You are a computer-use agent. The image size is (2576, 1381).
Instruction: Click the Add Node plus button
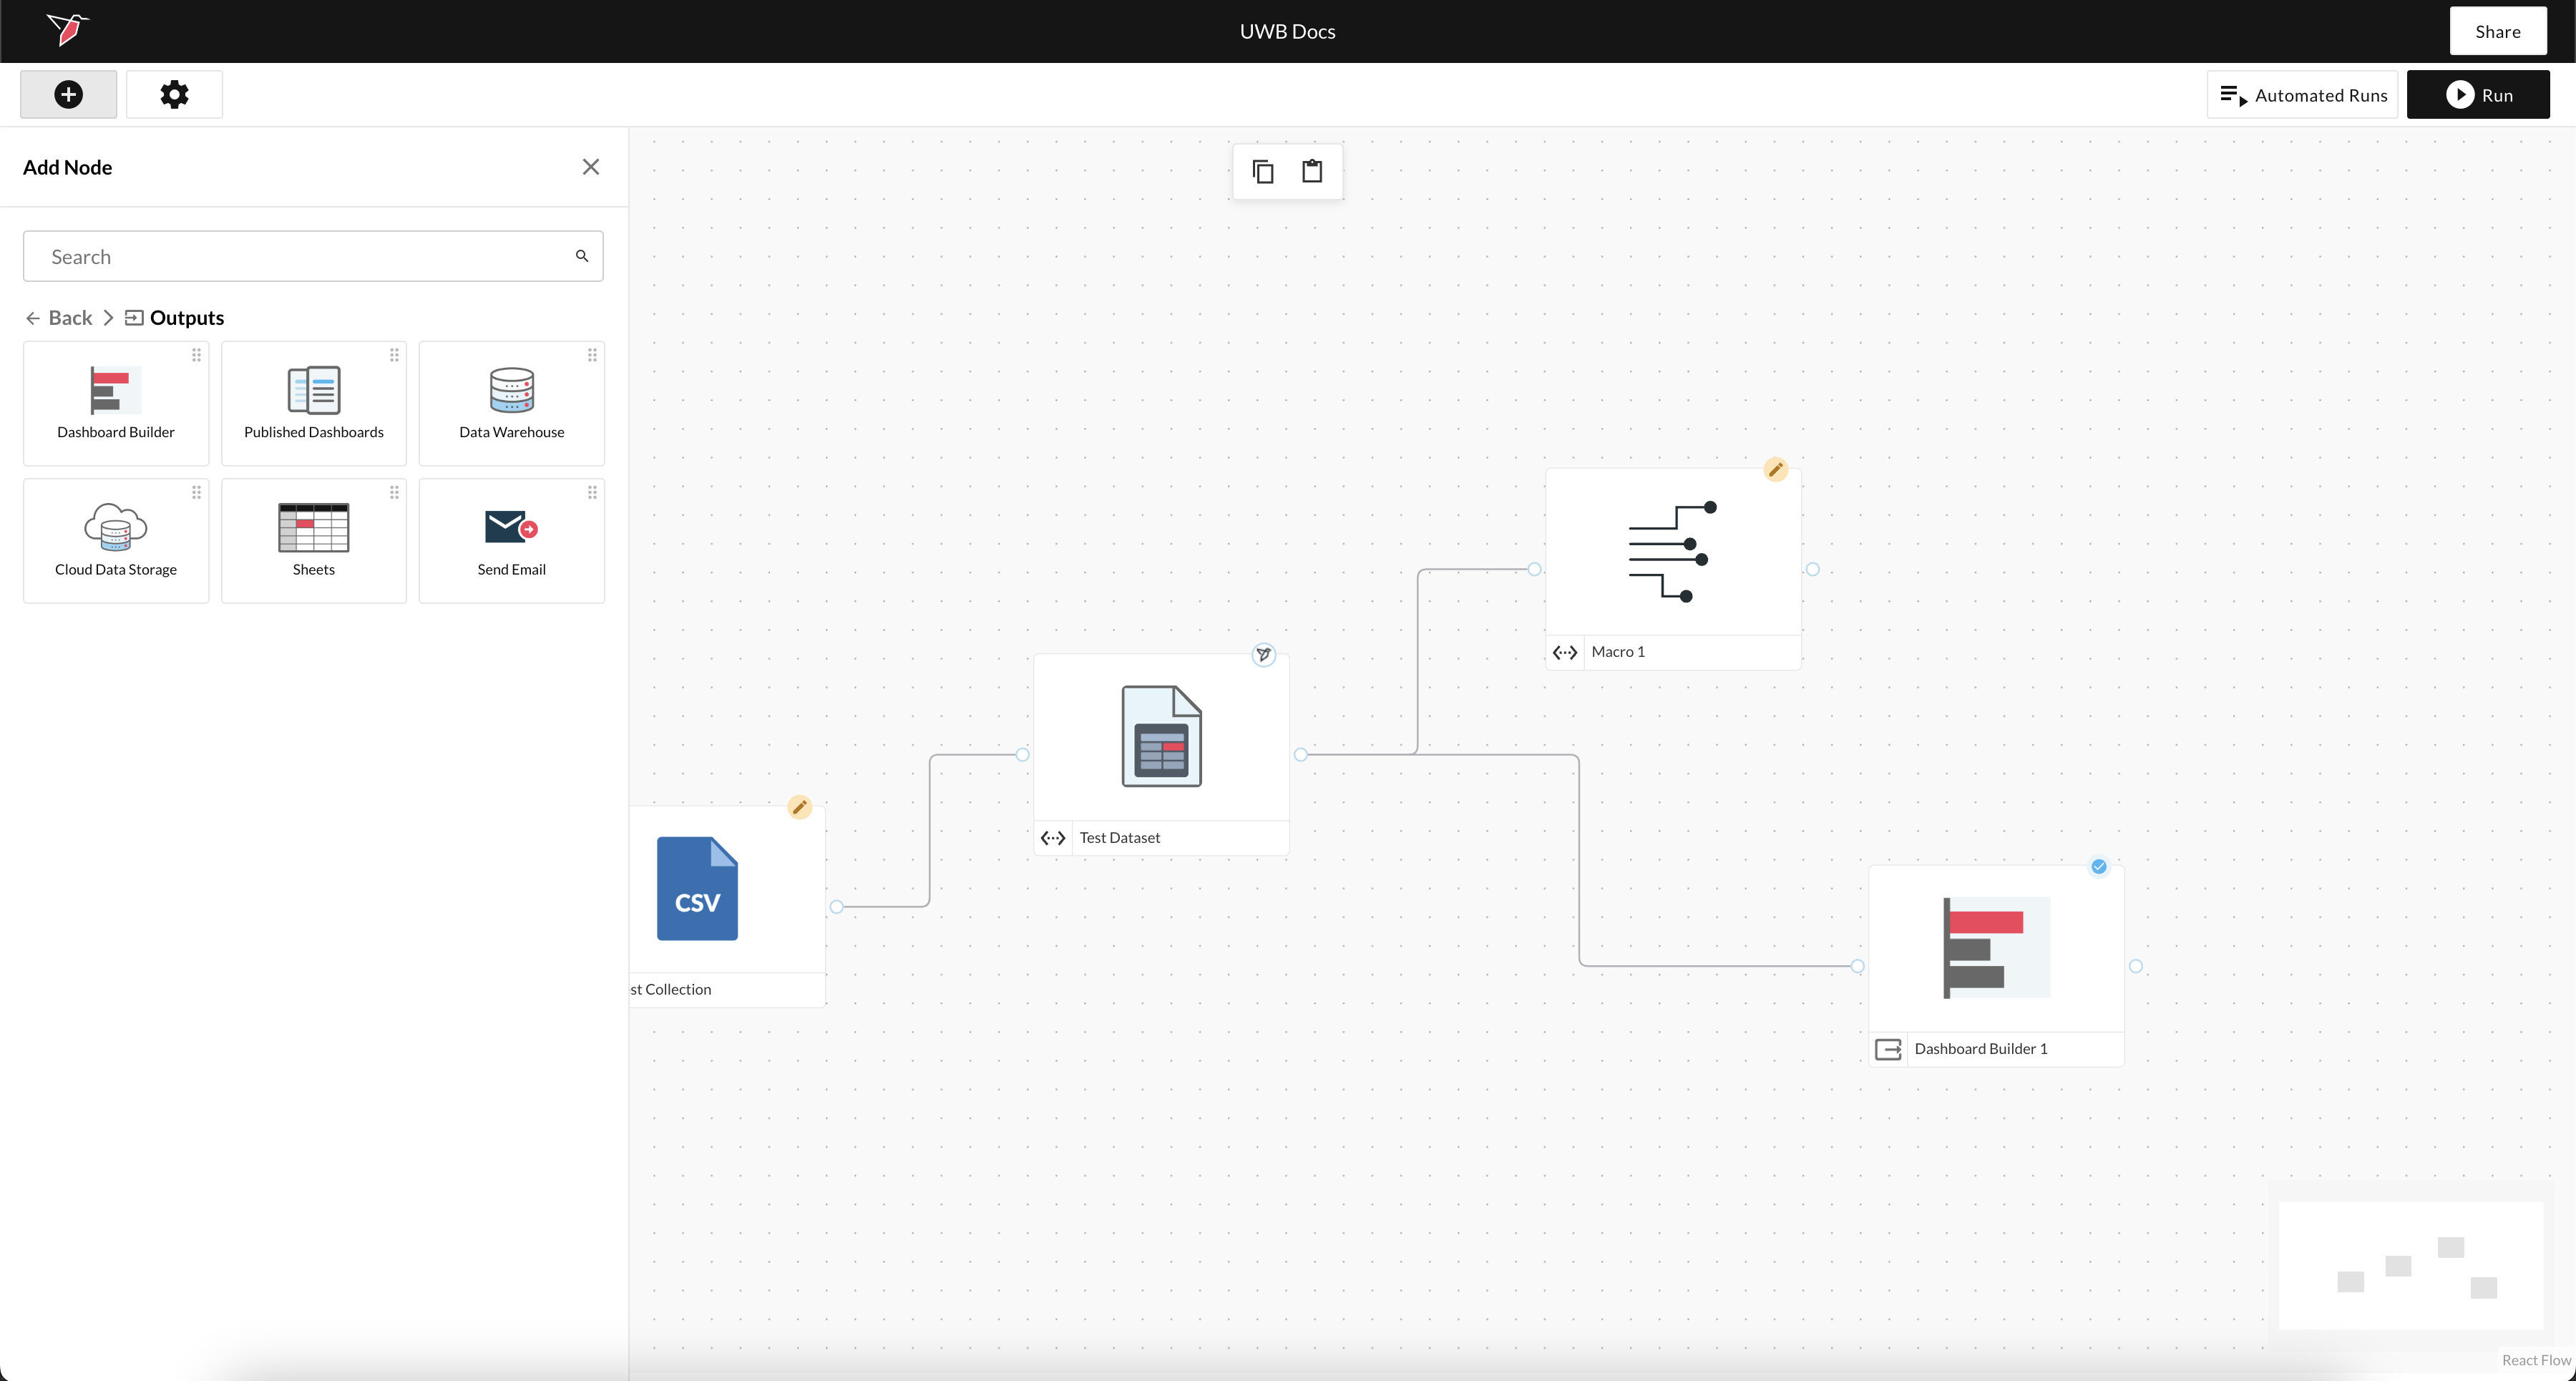click(68, 95)
